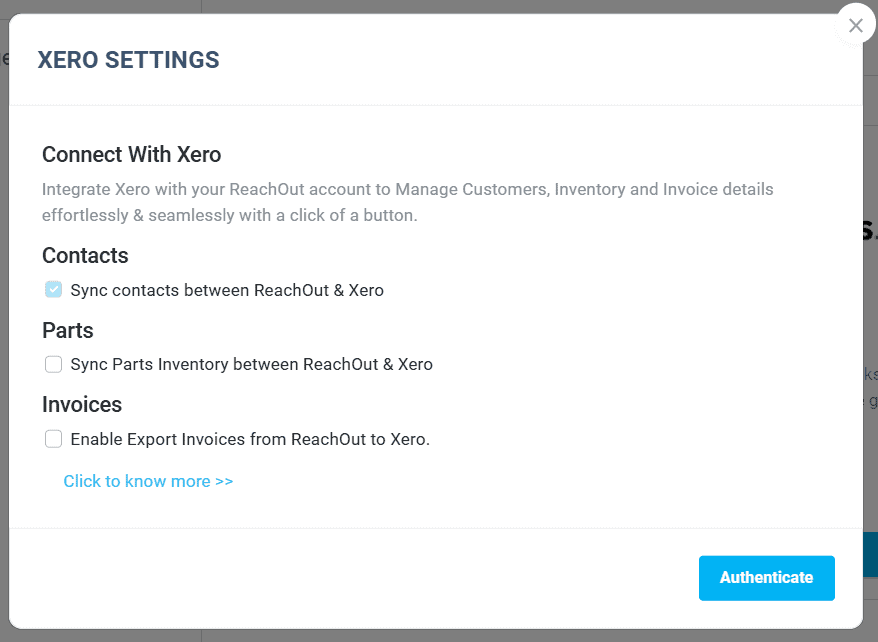
Task: Click the dimmed background left of the dialog
Action: coord(4,336)
